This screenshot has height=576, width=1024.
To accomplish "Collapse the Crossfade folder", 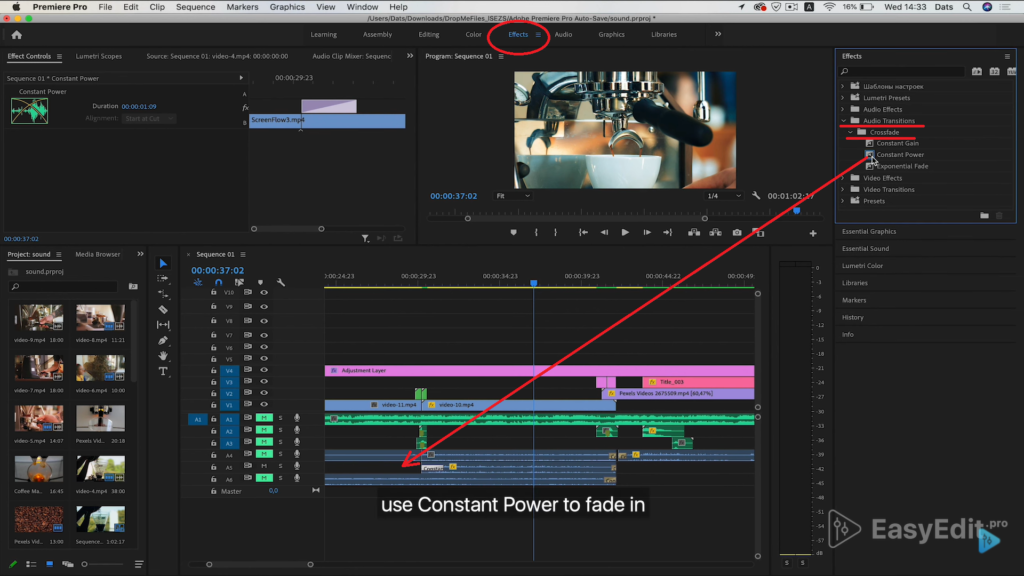I will 850,132.
